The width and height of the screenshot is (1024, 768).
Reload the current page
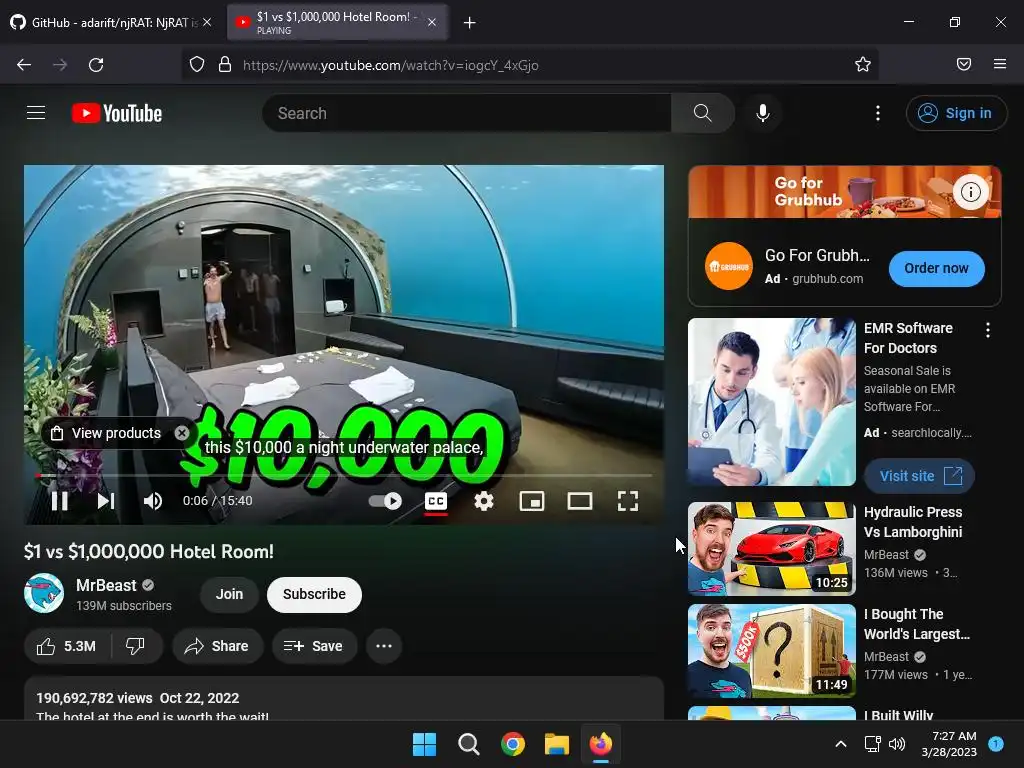click(x=96, y=65)
